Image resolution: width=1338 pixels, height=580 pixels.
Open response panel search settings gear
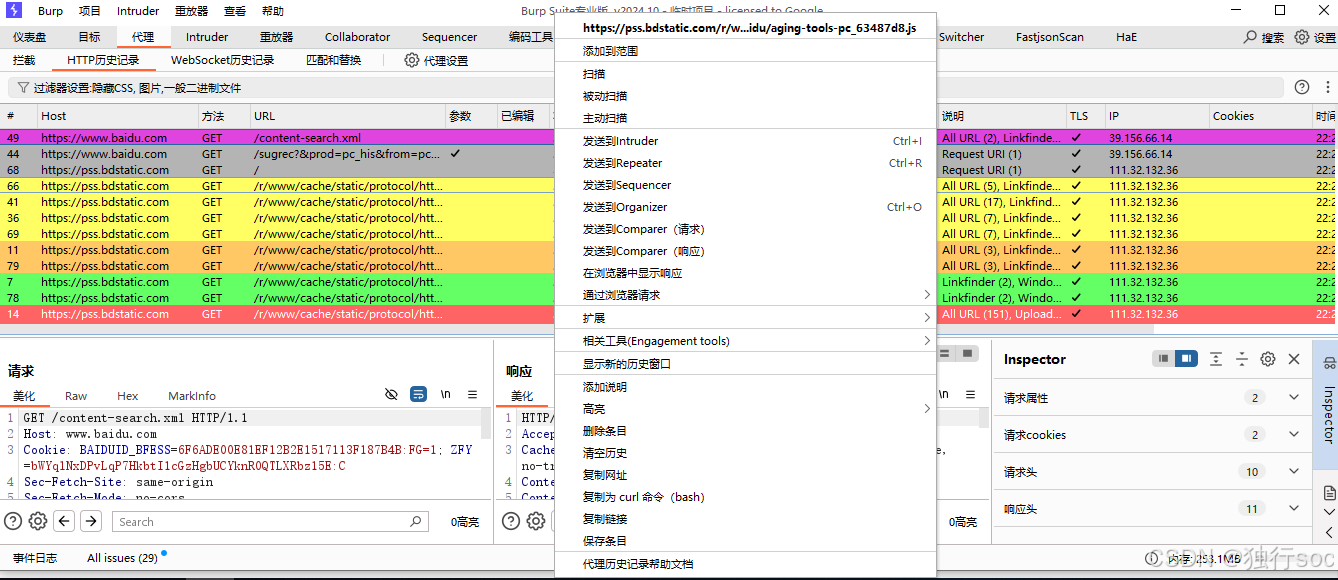pos(536,521)
